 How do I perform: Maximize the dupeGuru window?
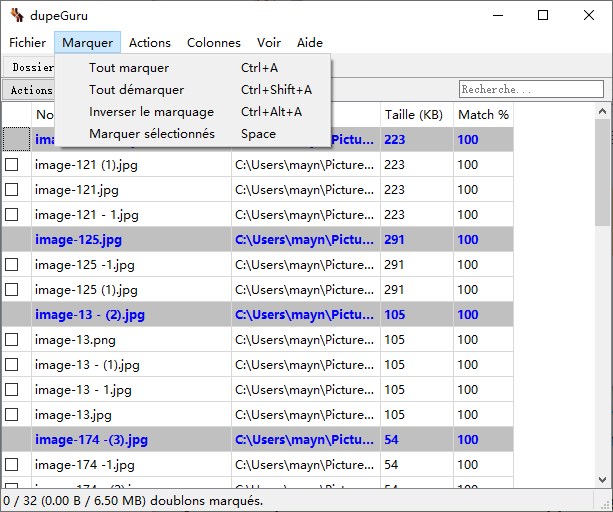coord(543,15)
